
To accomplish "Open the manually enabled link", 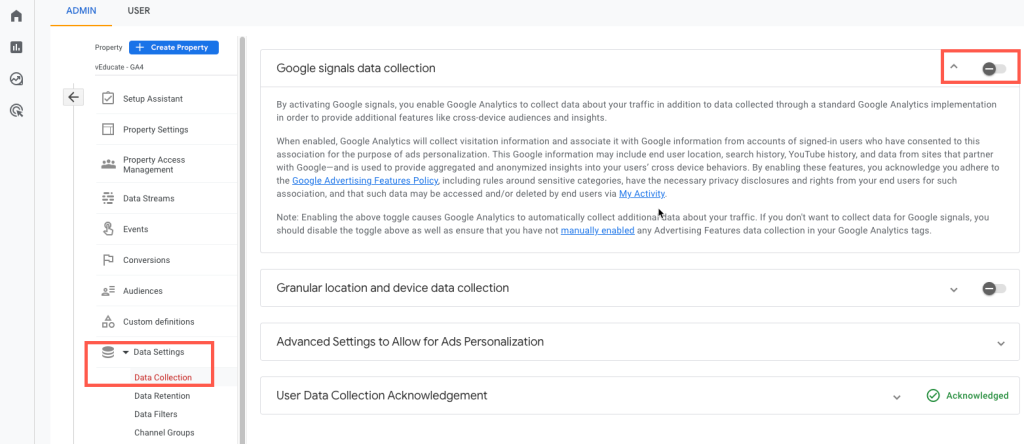I will (598, 230).
